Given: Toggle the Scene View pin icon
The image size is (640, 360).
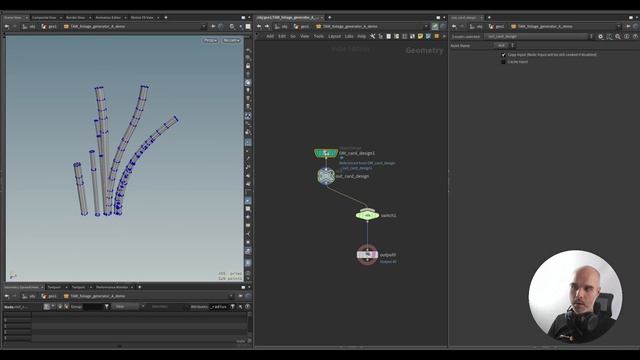Looking at the screenshot, I should tap(213, 27).
